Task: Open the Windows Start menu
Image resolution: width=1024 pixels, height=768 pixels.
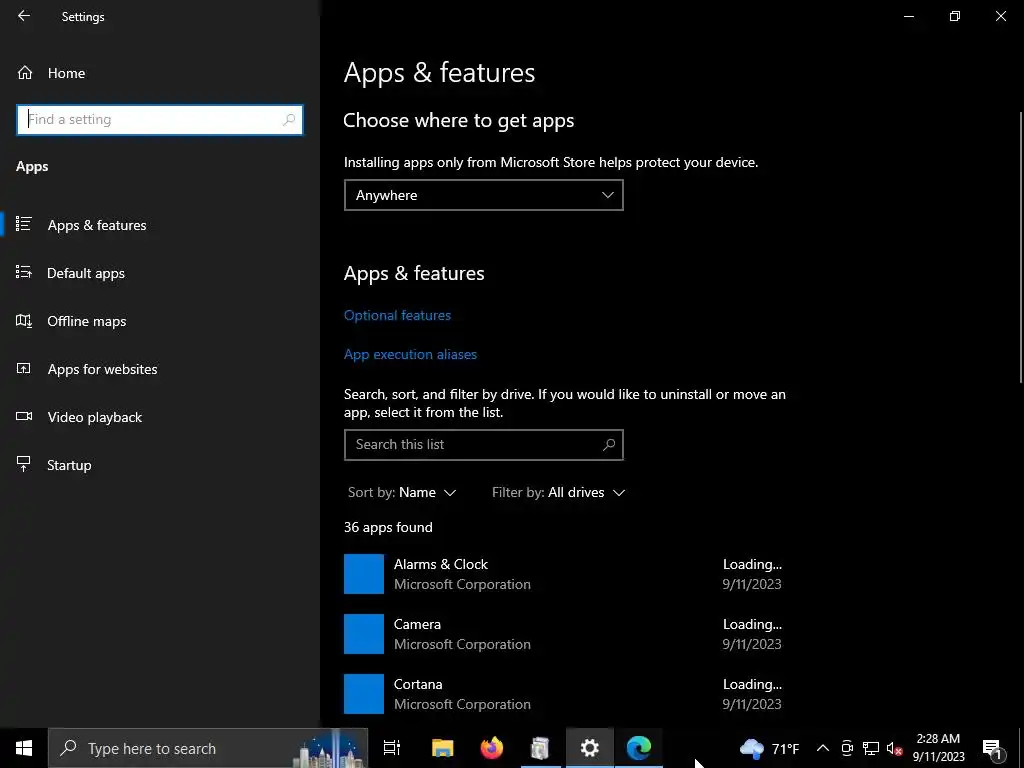Action: [24, 748]
